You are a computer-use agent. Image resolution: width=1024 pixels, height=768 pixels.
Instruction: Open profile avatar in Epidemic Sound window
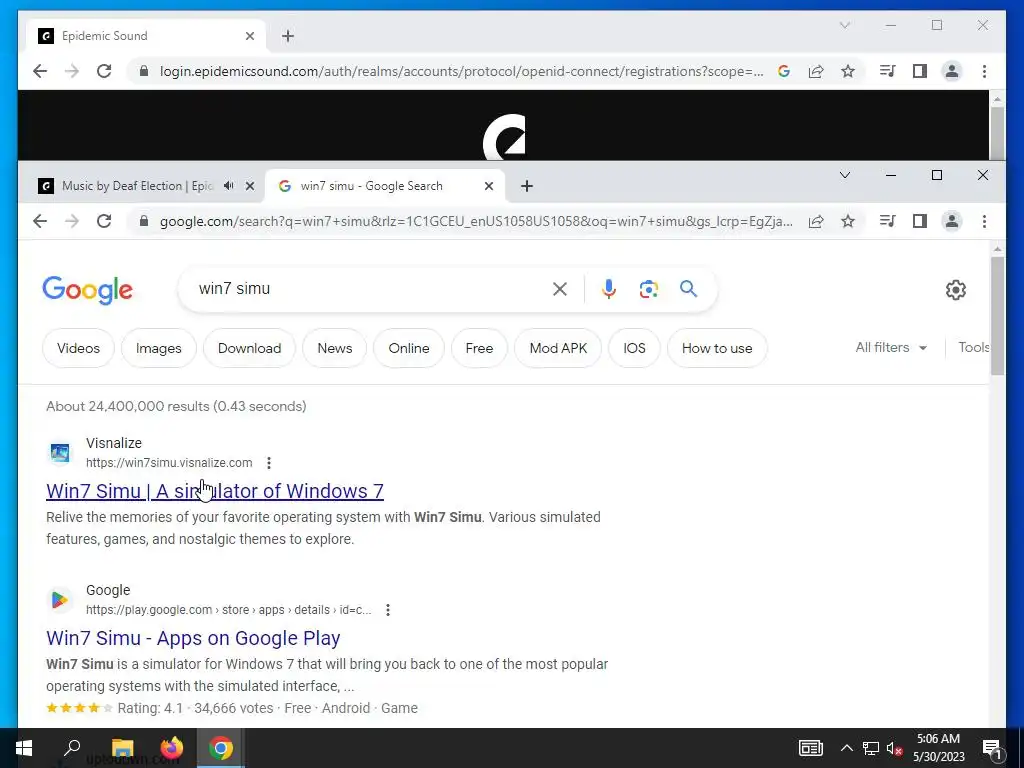click(952, 71)
